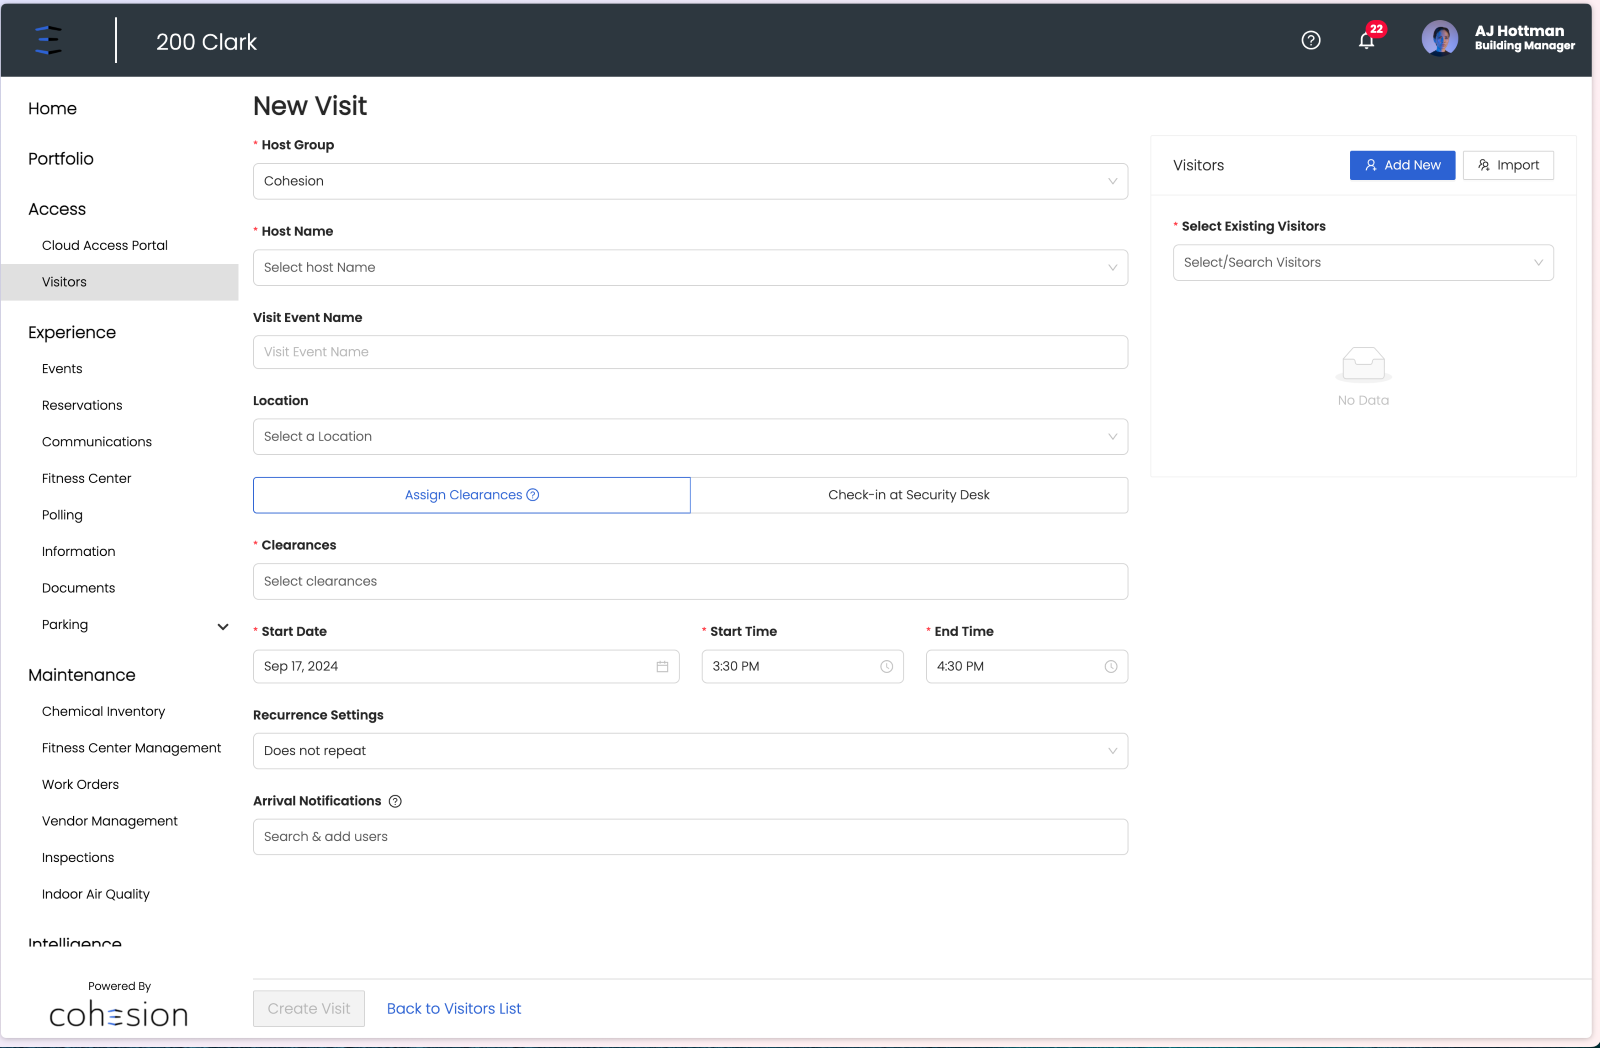
Task: Expand the Recurrence Settings dropdown
Action: [690, 751]
